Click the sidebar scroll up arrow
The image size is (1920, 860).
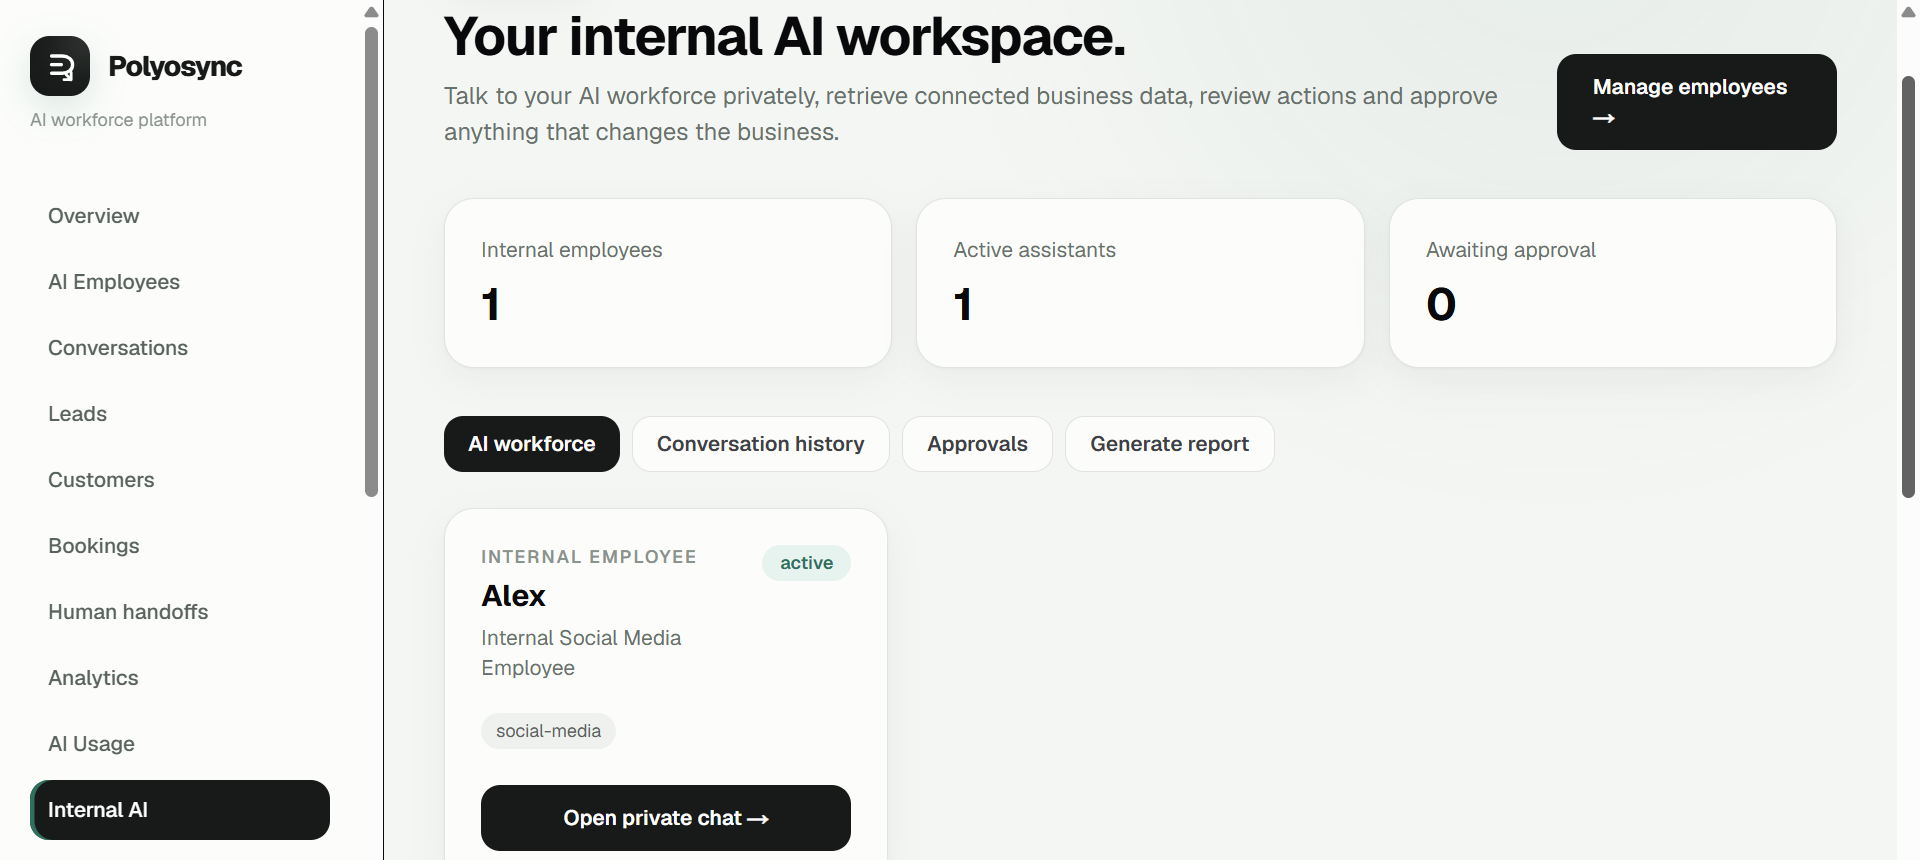tap(372, 12)
